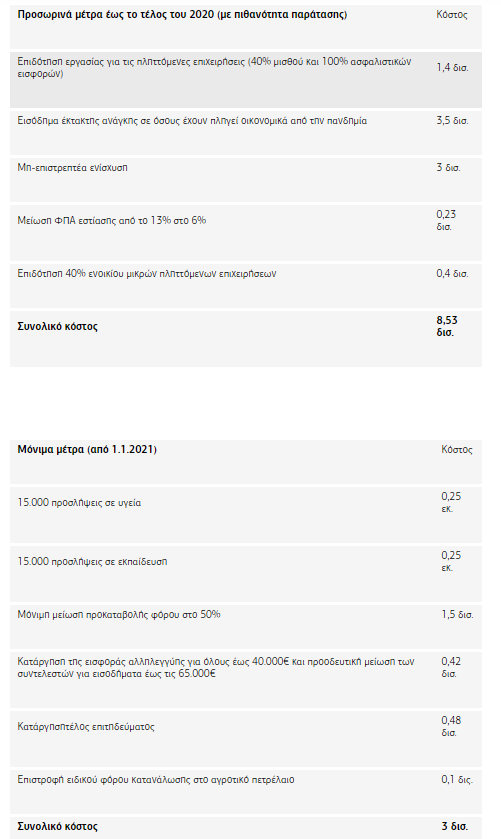Click the 'Μόνιμα μέτρα (από 1.1.2021)' header
This screenshot has height=839, width=501.
(87, 449)
